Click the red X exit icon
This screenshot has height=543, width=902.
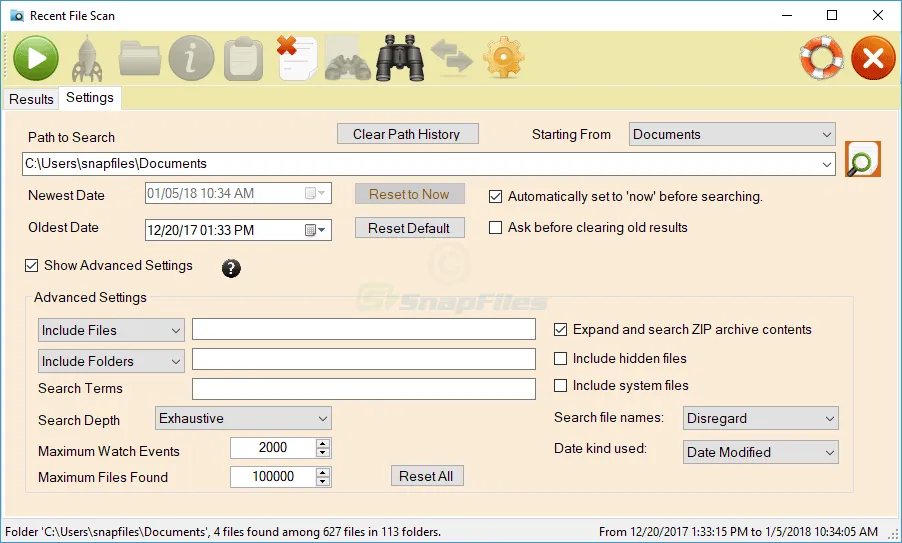tap(873, 58)
